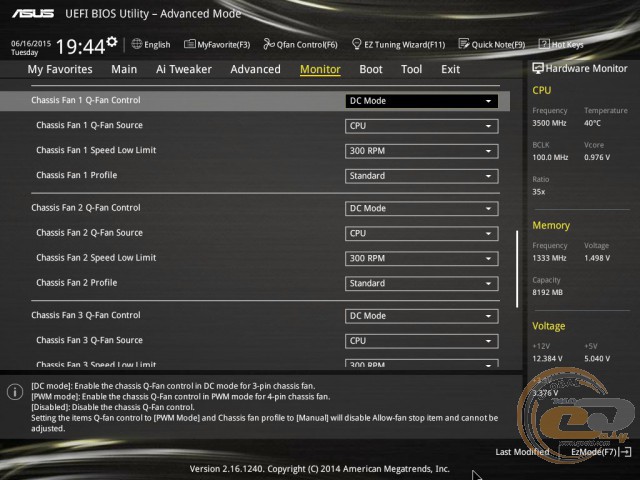Click CPU temperature value 40°C
This screenshot has height=480, width=640.
coord(592,123)
